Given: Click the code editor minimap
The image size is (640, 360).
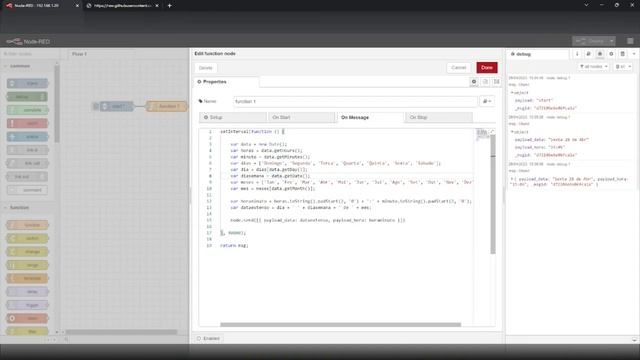Looking at the screenshot, I should point(482,135).
